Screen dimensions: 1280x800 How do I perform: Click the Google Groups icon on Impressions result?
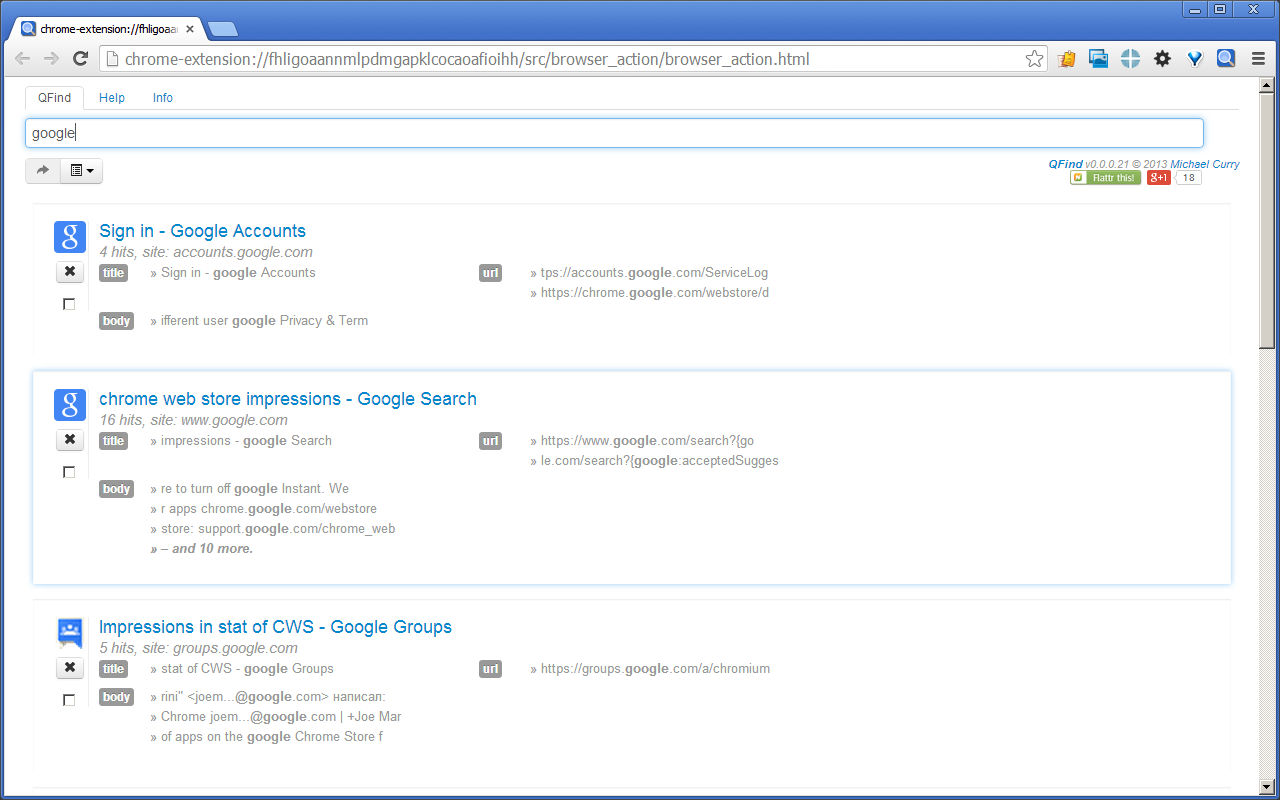pos(69,632)
